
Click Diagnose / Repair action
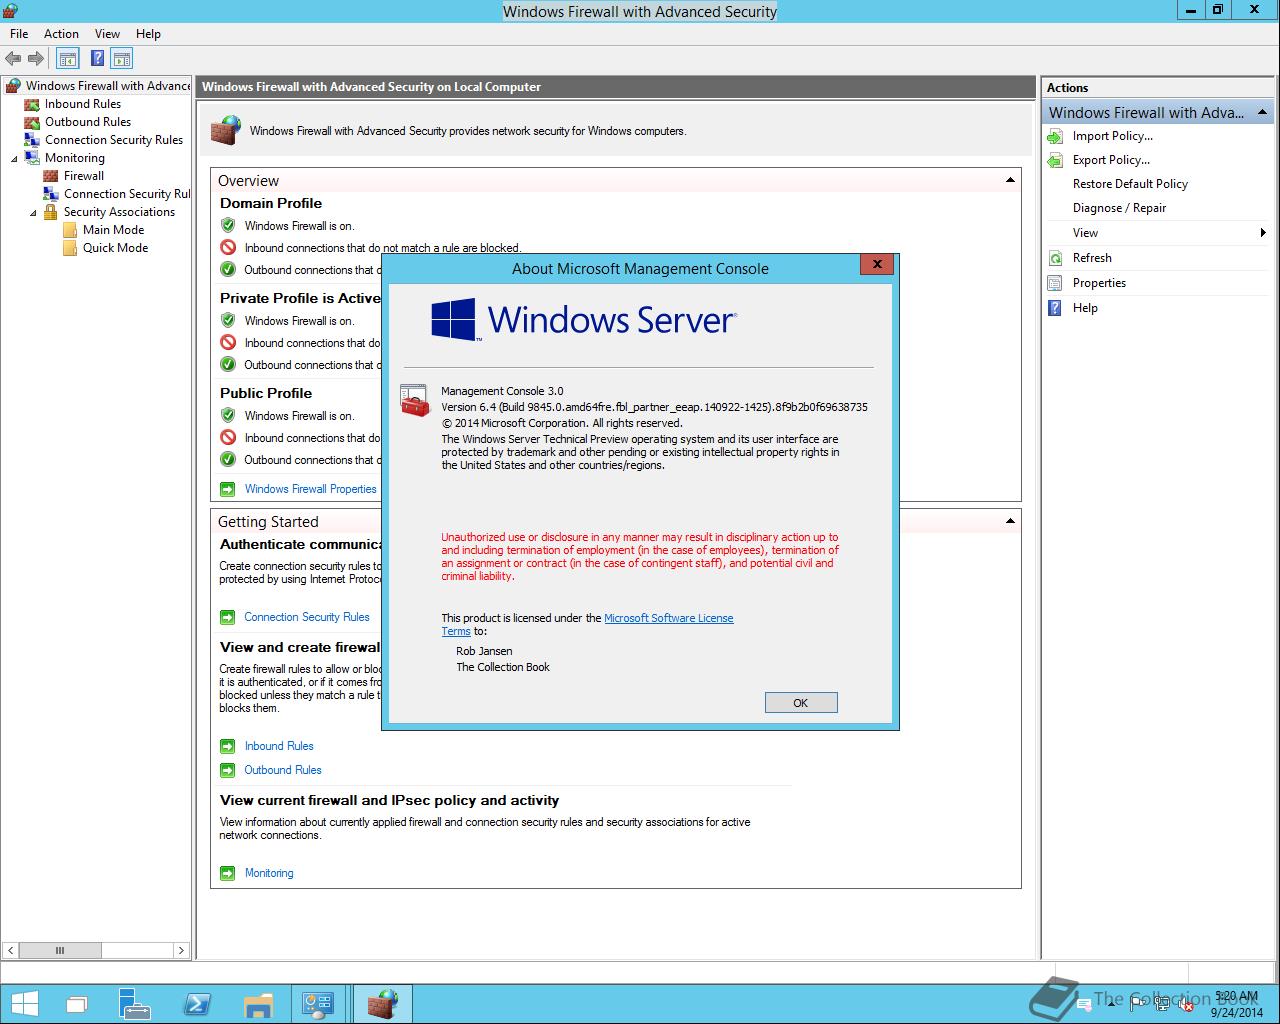[x=1119, y=208]
